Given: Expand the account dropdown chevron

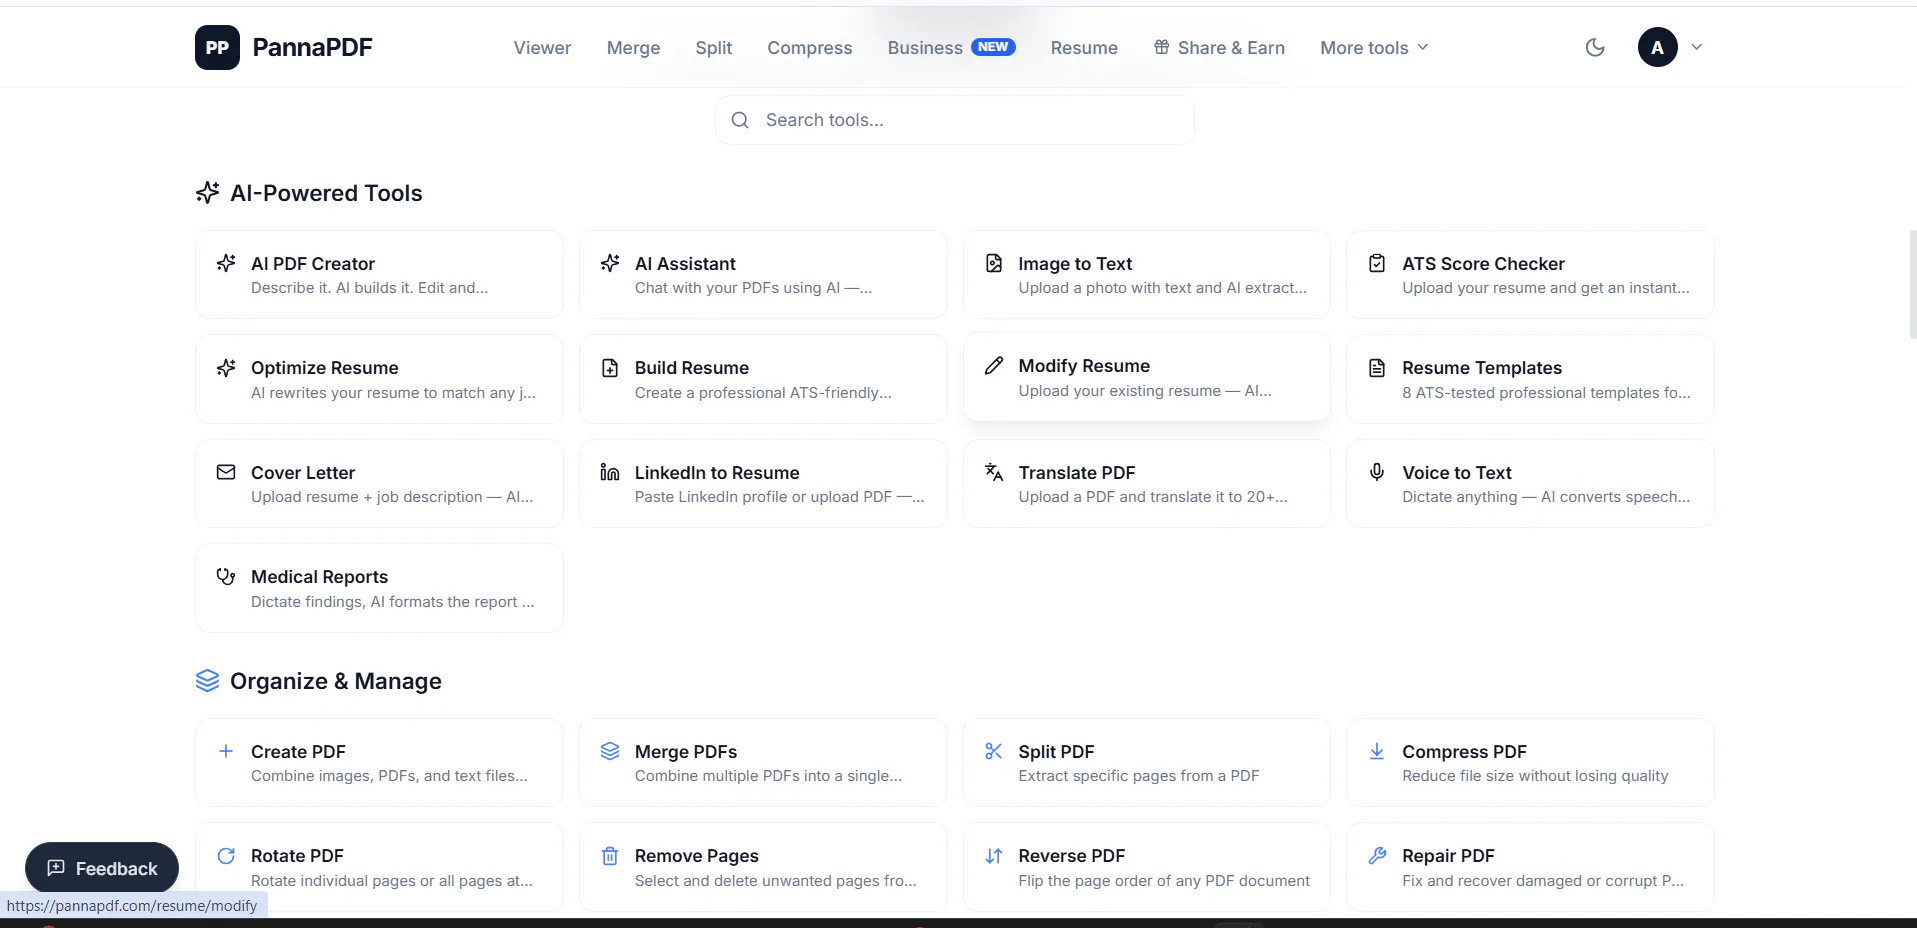Looking at the screenshot, I should [x=1696, y=47].
